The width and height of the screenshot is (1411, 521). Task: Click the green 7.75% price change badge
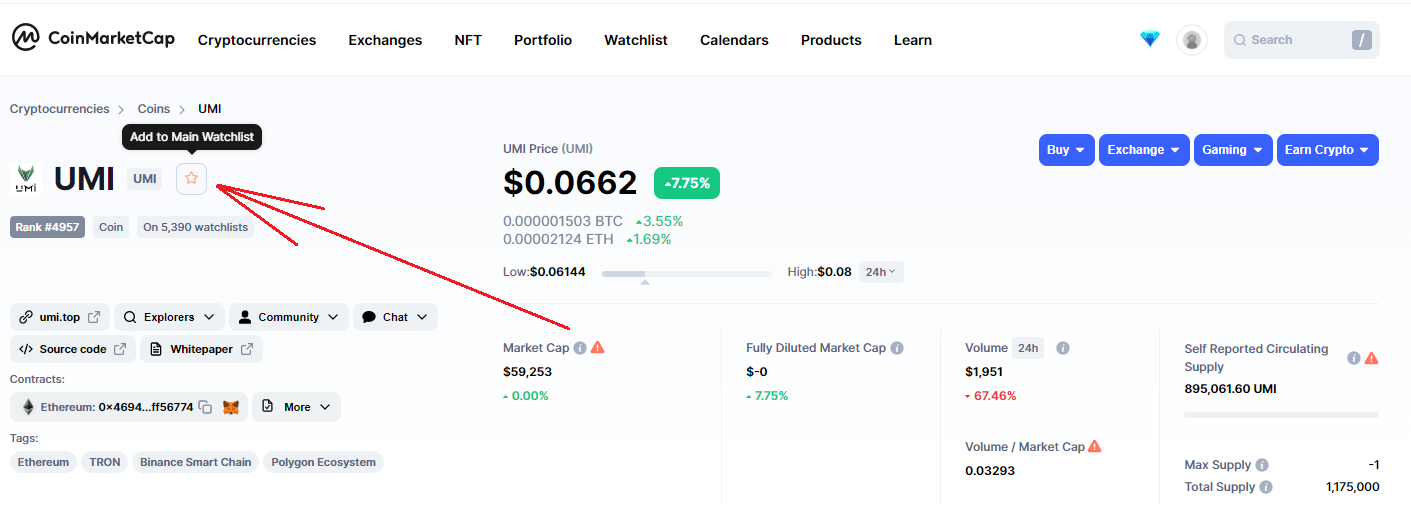pos(687,183)
